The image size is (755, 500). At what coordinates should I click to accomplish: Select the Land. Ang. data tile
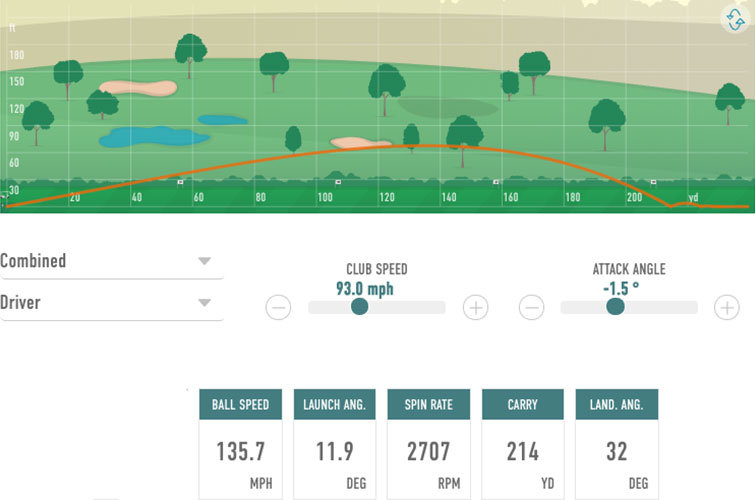[x=616, y=443]
